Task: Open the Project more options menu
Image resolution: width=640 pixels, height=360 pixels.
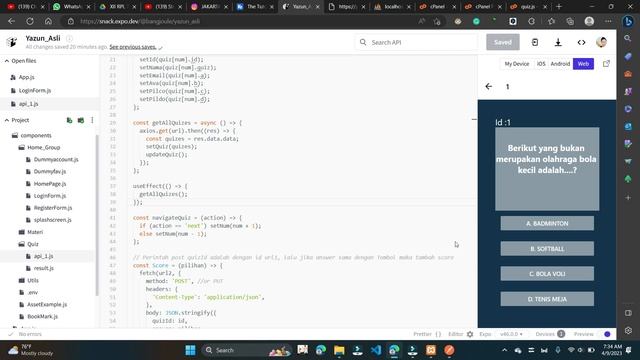Action: click(x=92, y=120)
